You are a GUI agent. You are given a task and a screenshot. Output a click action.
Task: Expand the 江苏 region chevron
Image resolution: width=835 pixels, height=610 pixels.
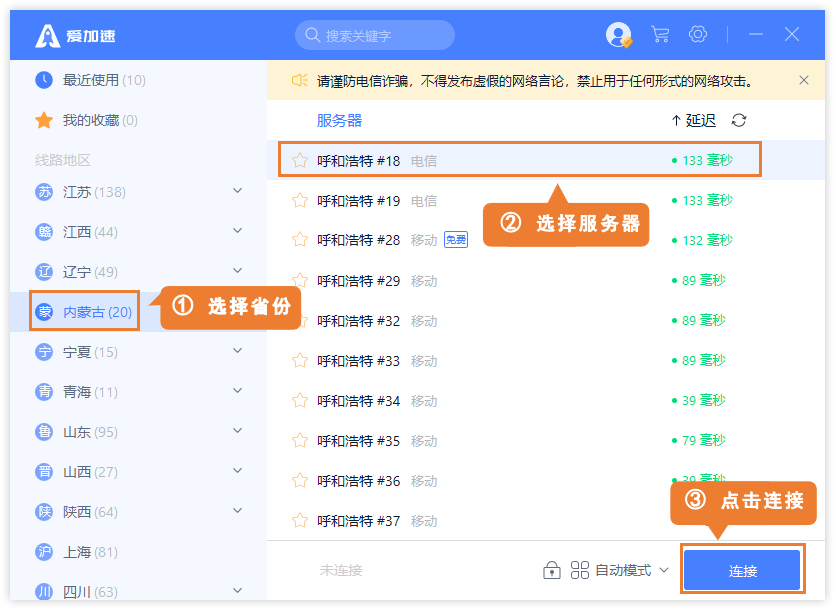point(238,191)
